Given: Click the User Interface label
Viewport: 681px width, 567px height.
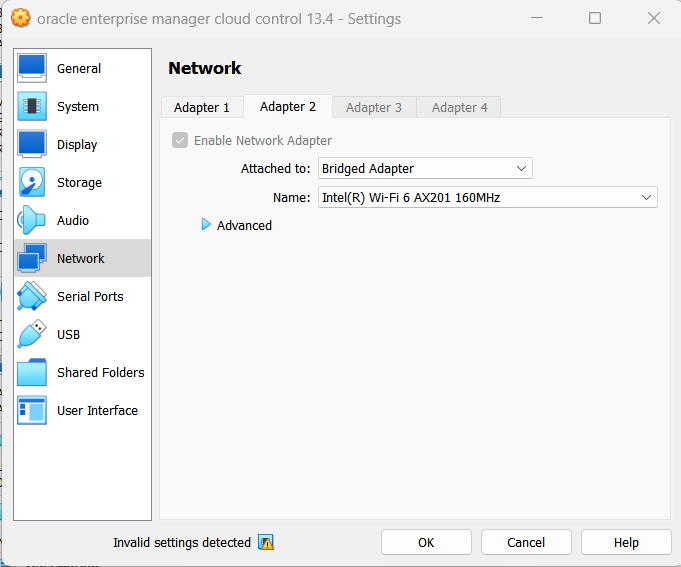Looking at the screenshot, I should point(98,411).
